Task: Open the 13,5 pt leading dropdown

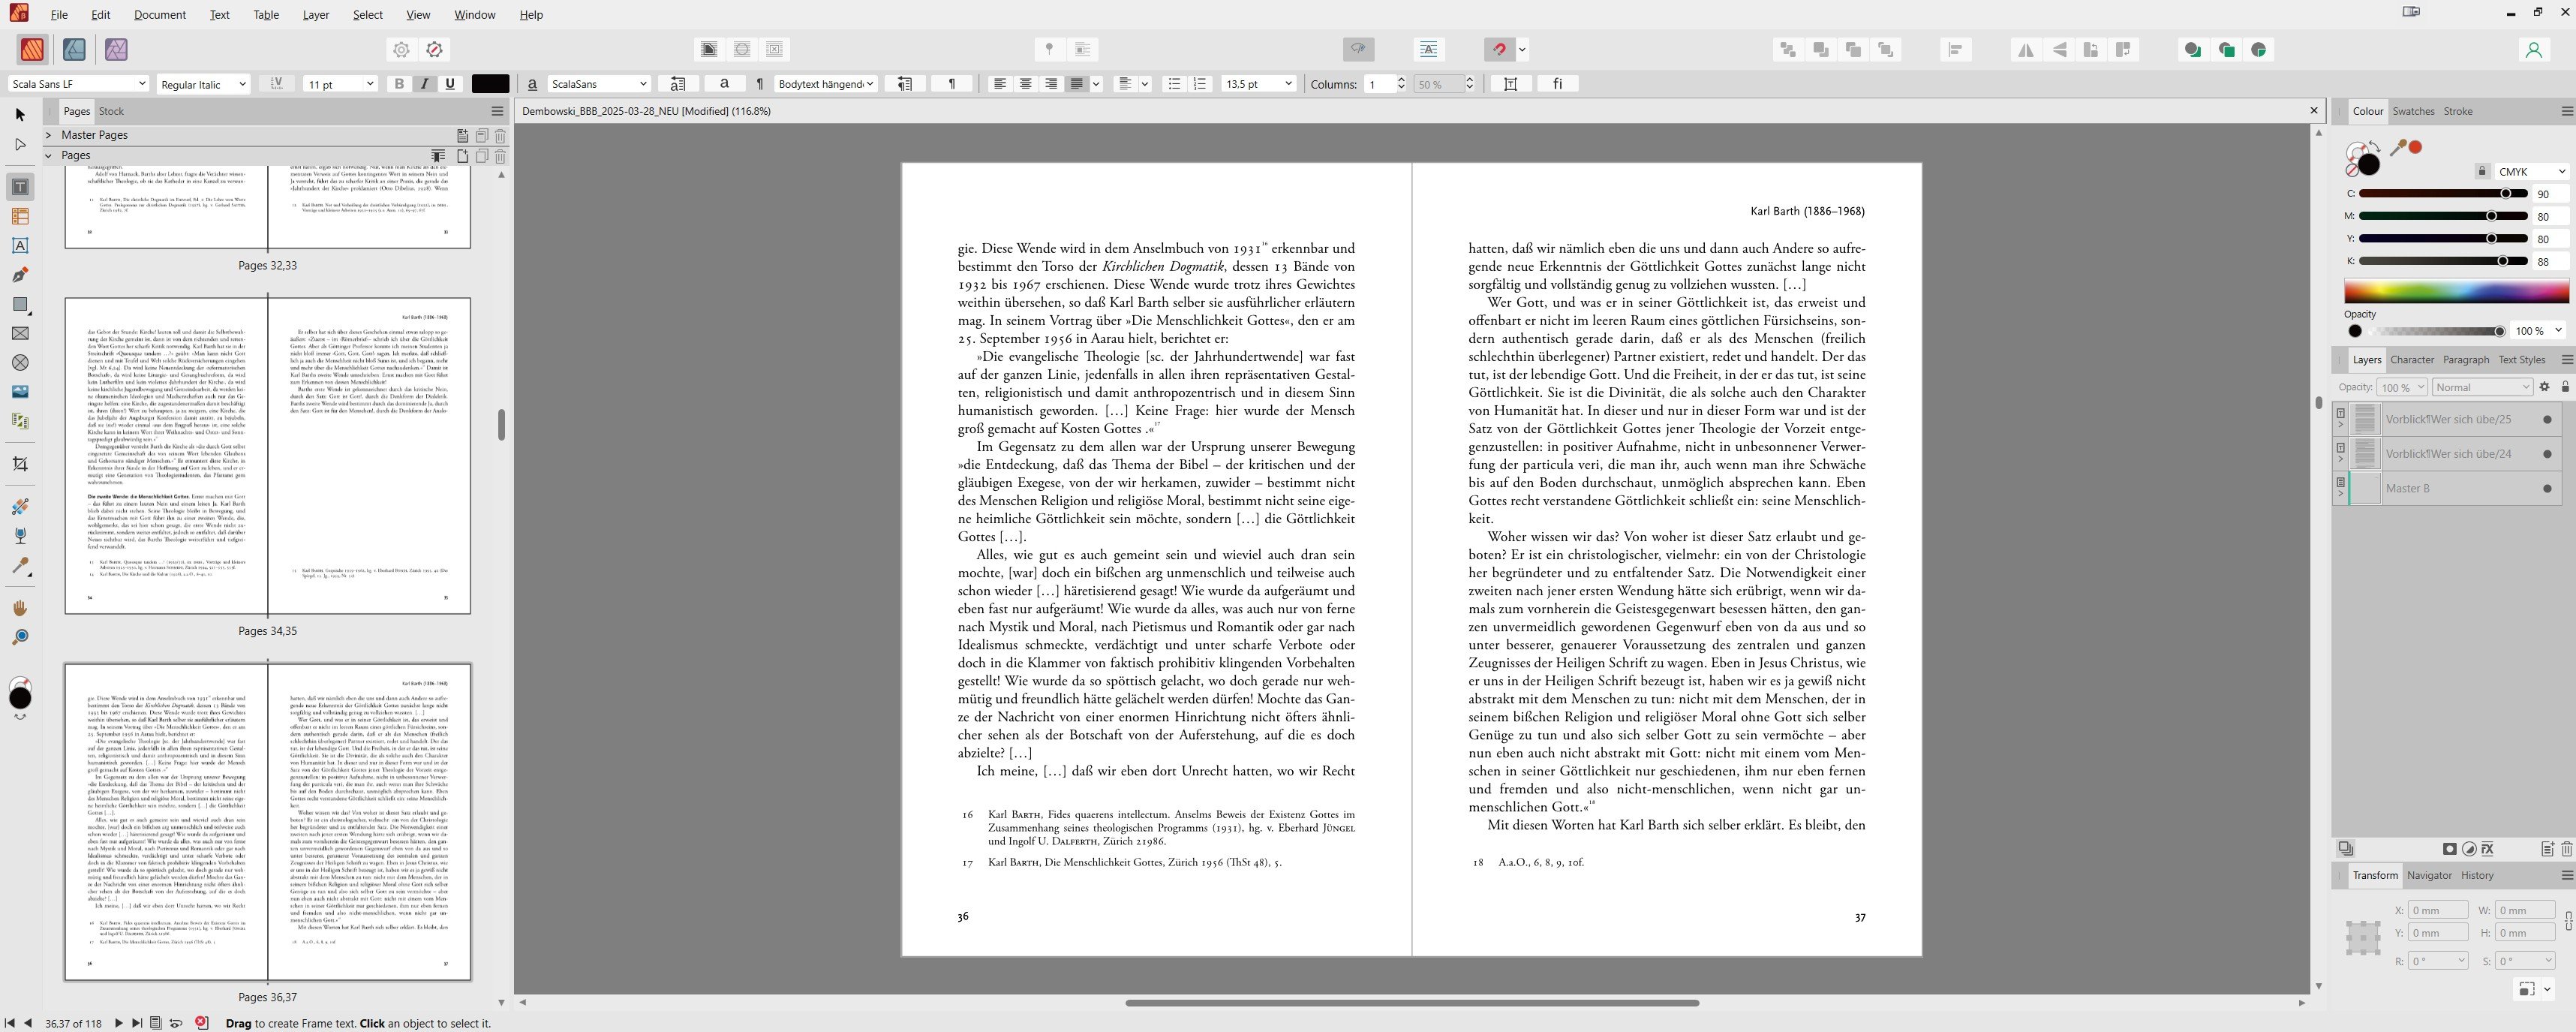Action: click(x=1258, y=84)
